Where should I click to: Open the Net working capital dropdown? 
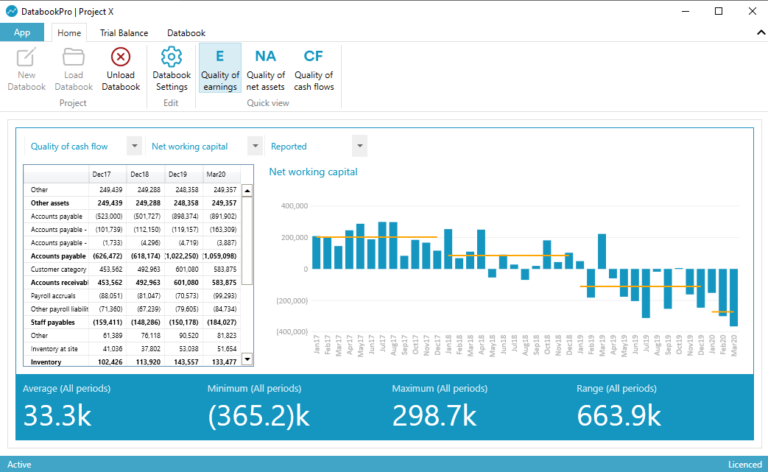click(x=255, y=146)
